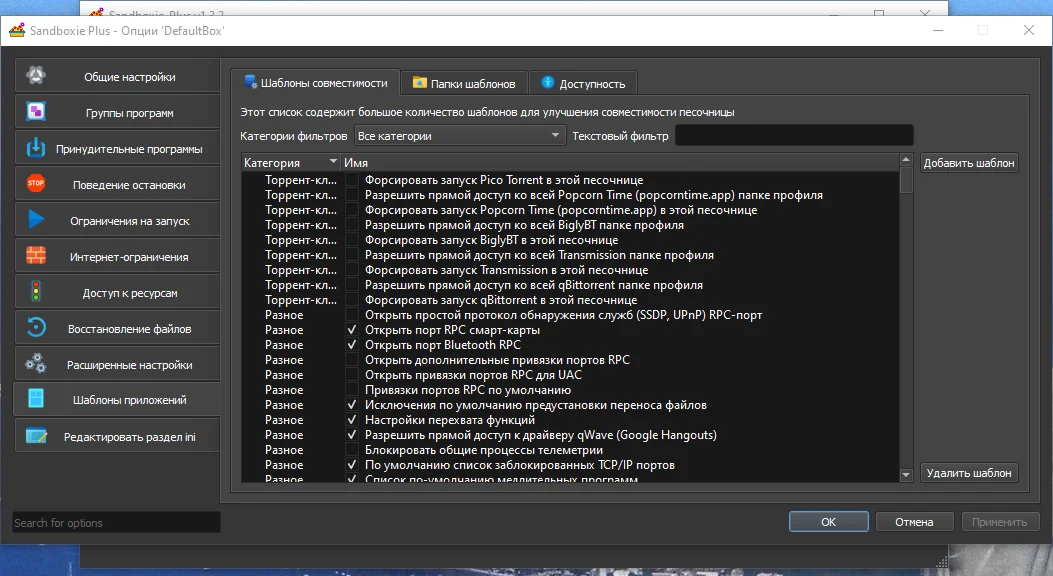Viewport: 1053px width, 576px height.
Task: Focus the 'Текстовый фильтр' input field
Action: point(794,136)
